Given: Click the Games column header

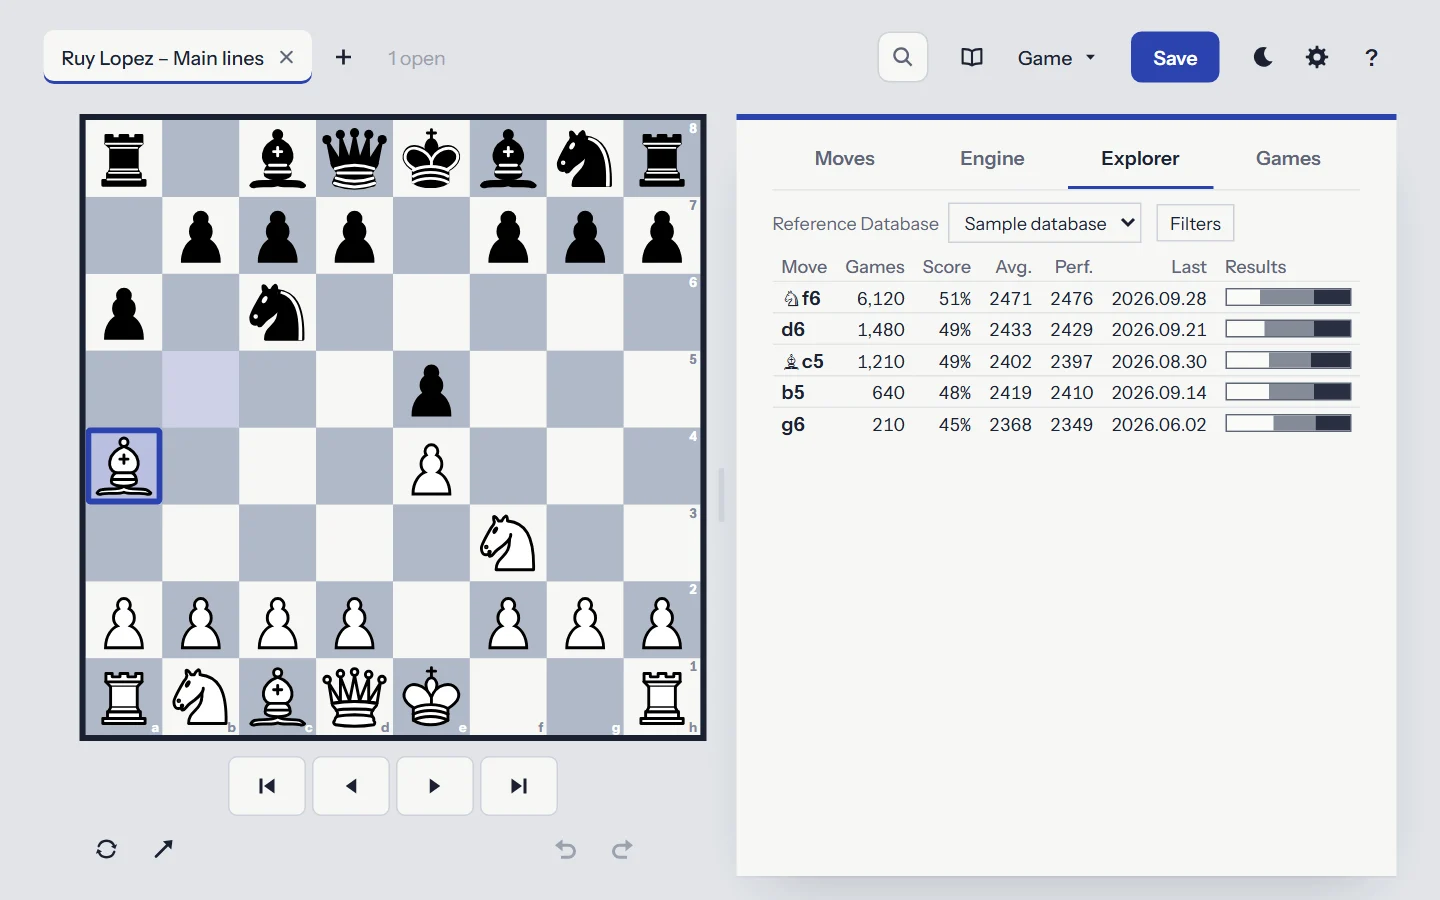Looking at the screenshot, I should pyautogui.click(x=875, y=267).
